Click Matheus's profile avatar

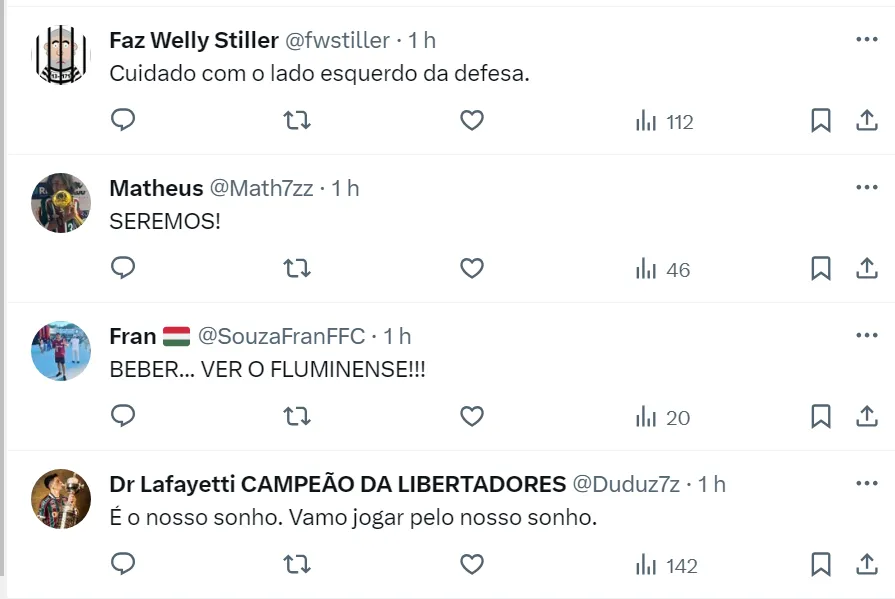click(61, 203)
